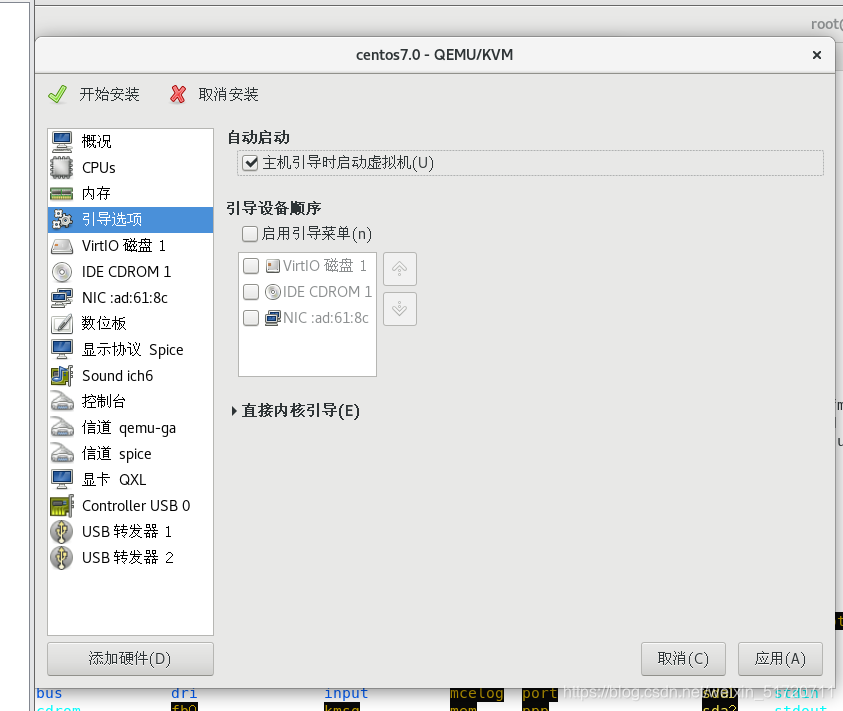This screenshot has width=843, height=711.
Task: Click the green checkmark Begin Installation icon
Action: pos(58,95)
